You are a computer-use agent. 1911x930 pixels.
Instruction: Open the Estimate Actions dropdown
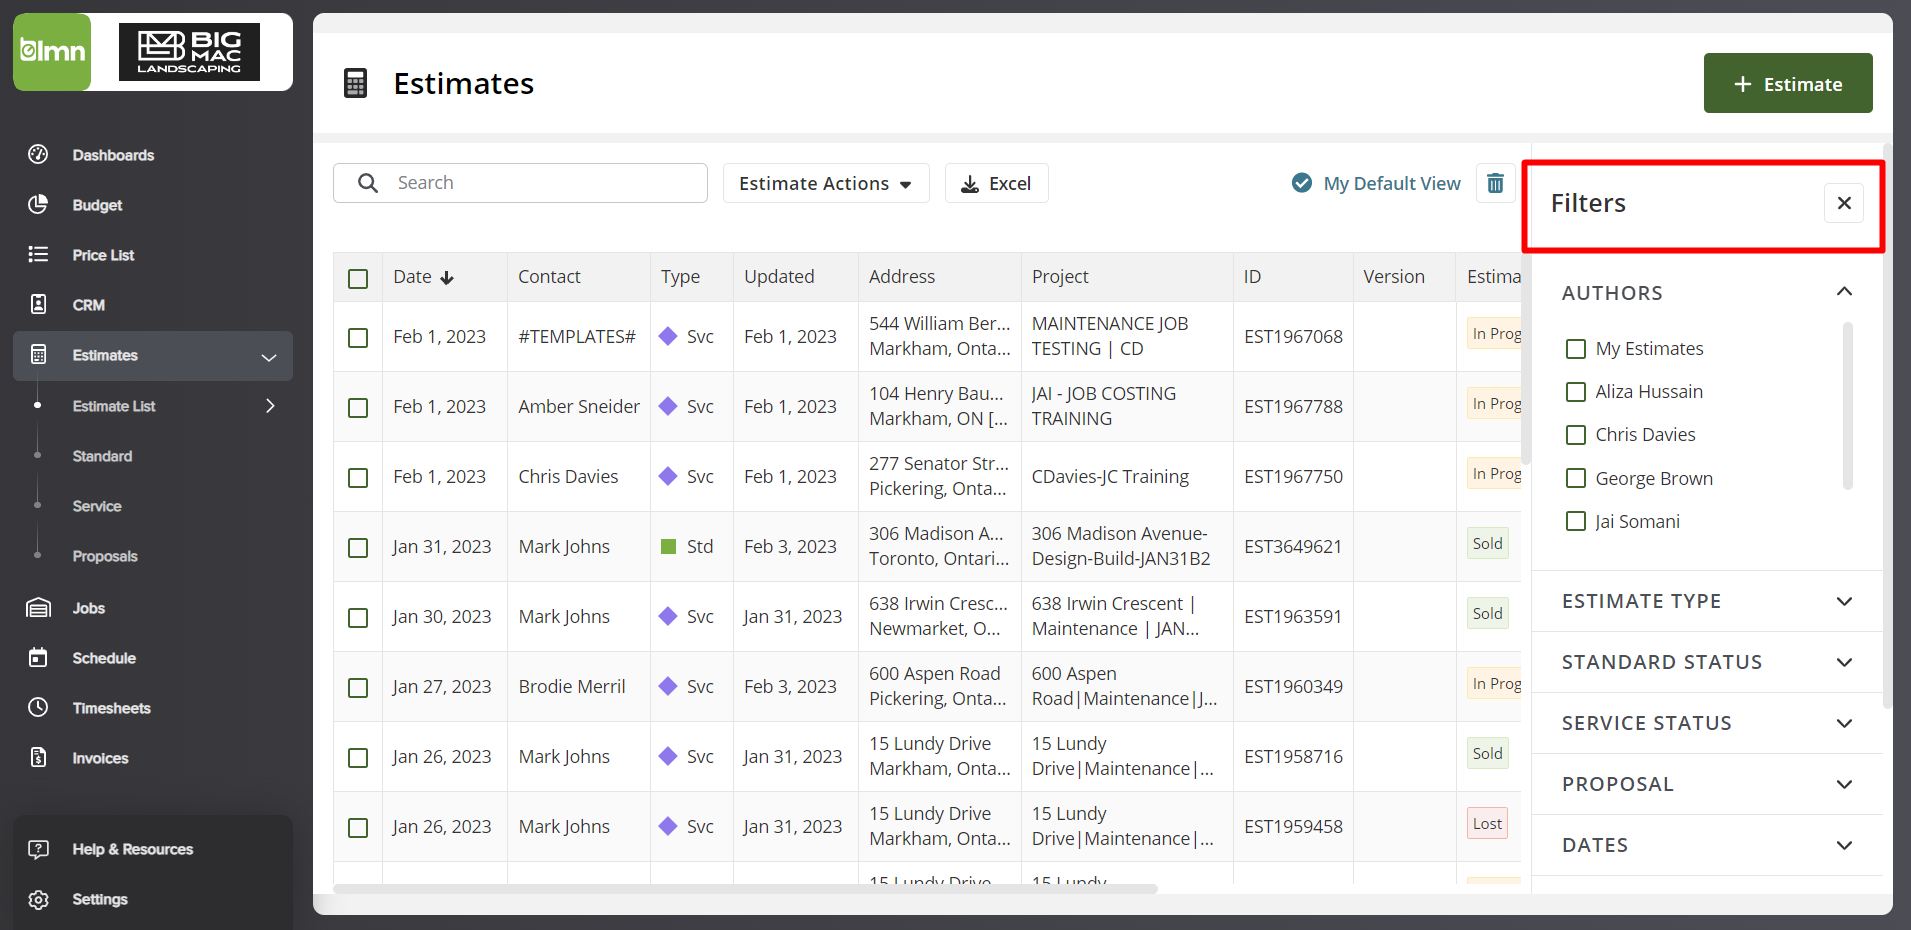click(825, 183)
